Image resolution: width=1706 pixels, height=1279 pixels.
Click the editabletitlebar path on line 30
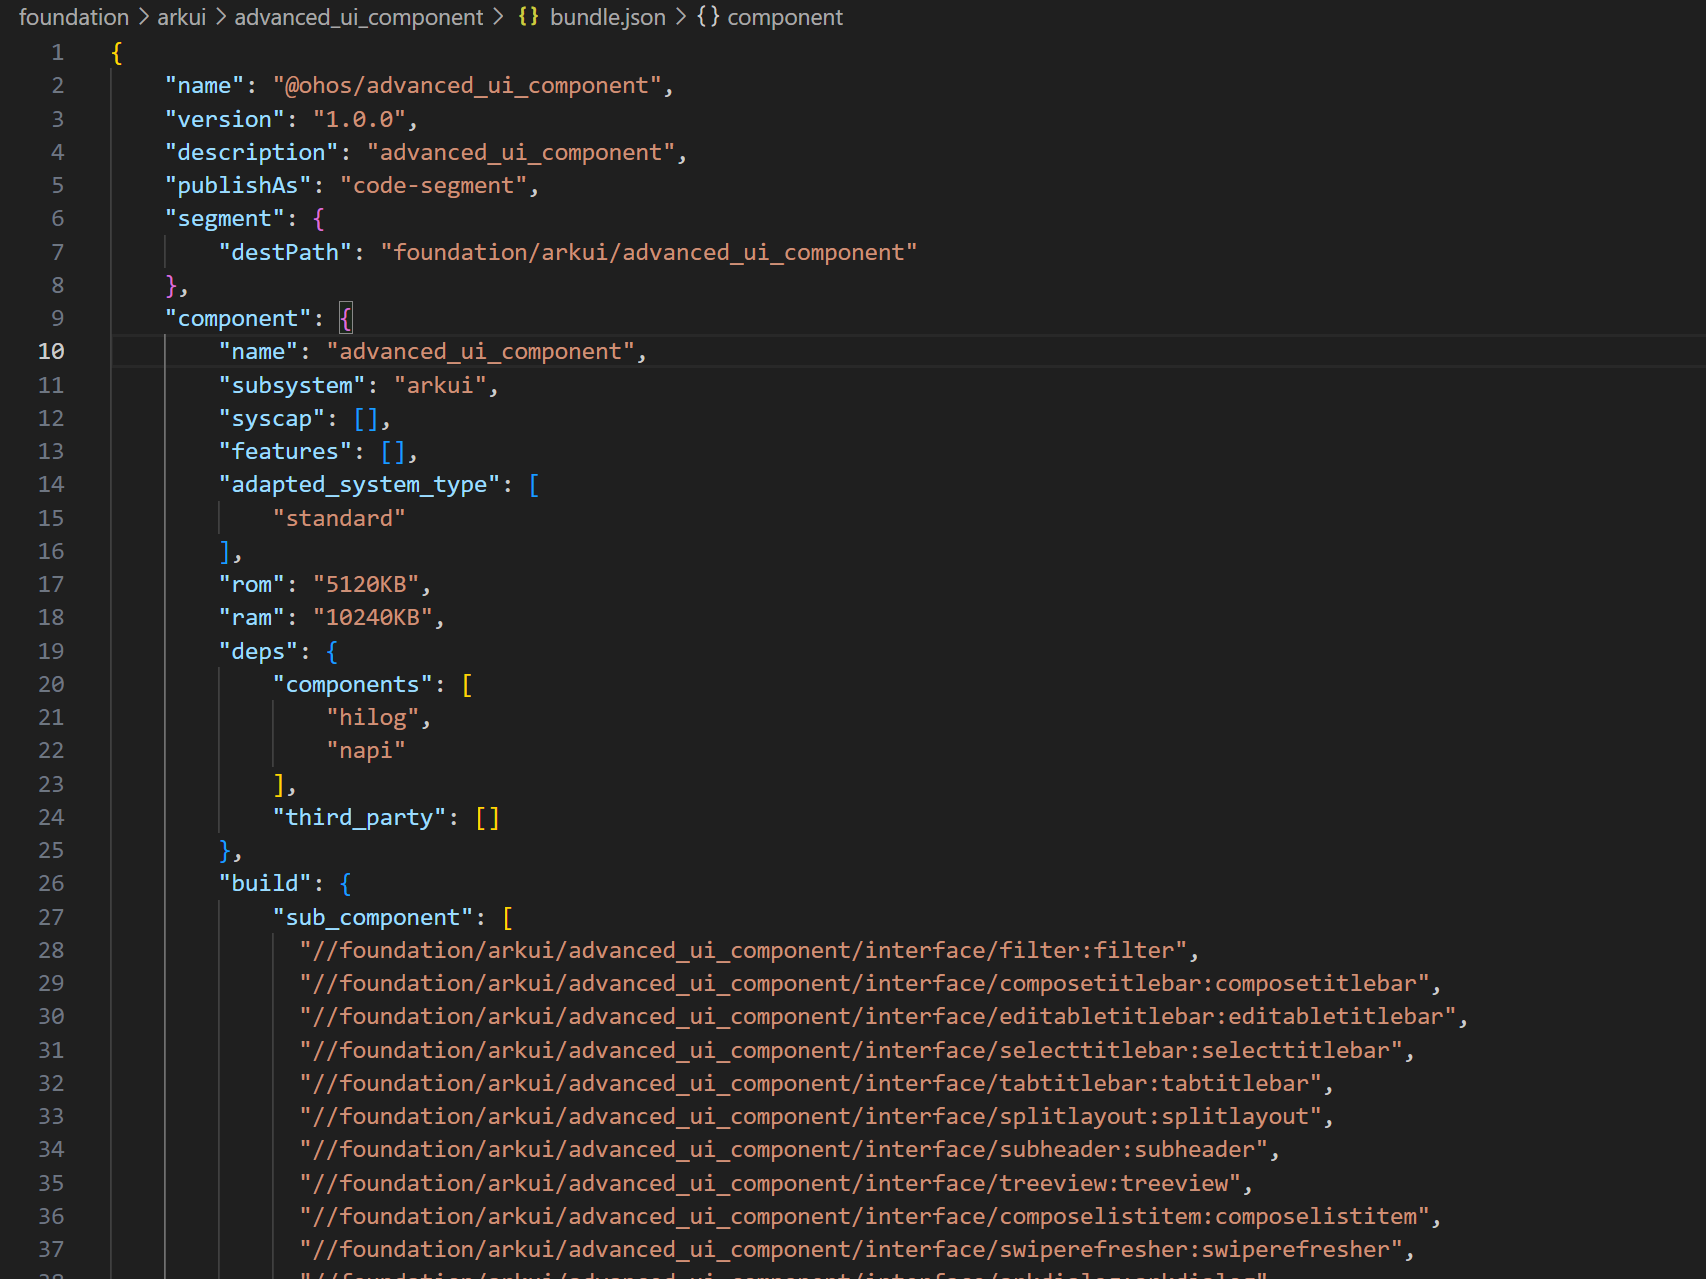(878, 1017)
